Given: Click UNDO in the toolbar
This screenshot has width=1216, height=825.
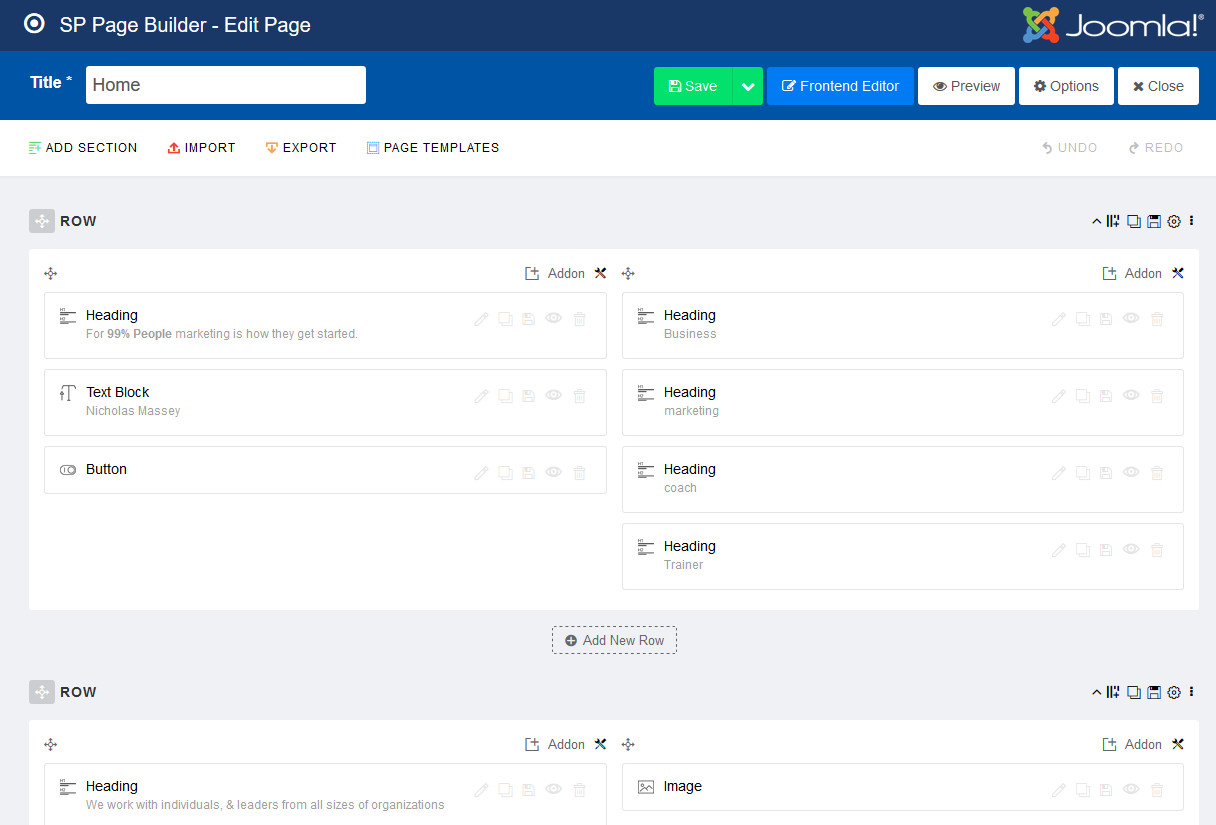Looking at the screenshot, I should [x=1069, y=147].
